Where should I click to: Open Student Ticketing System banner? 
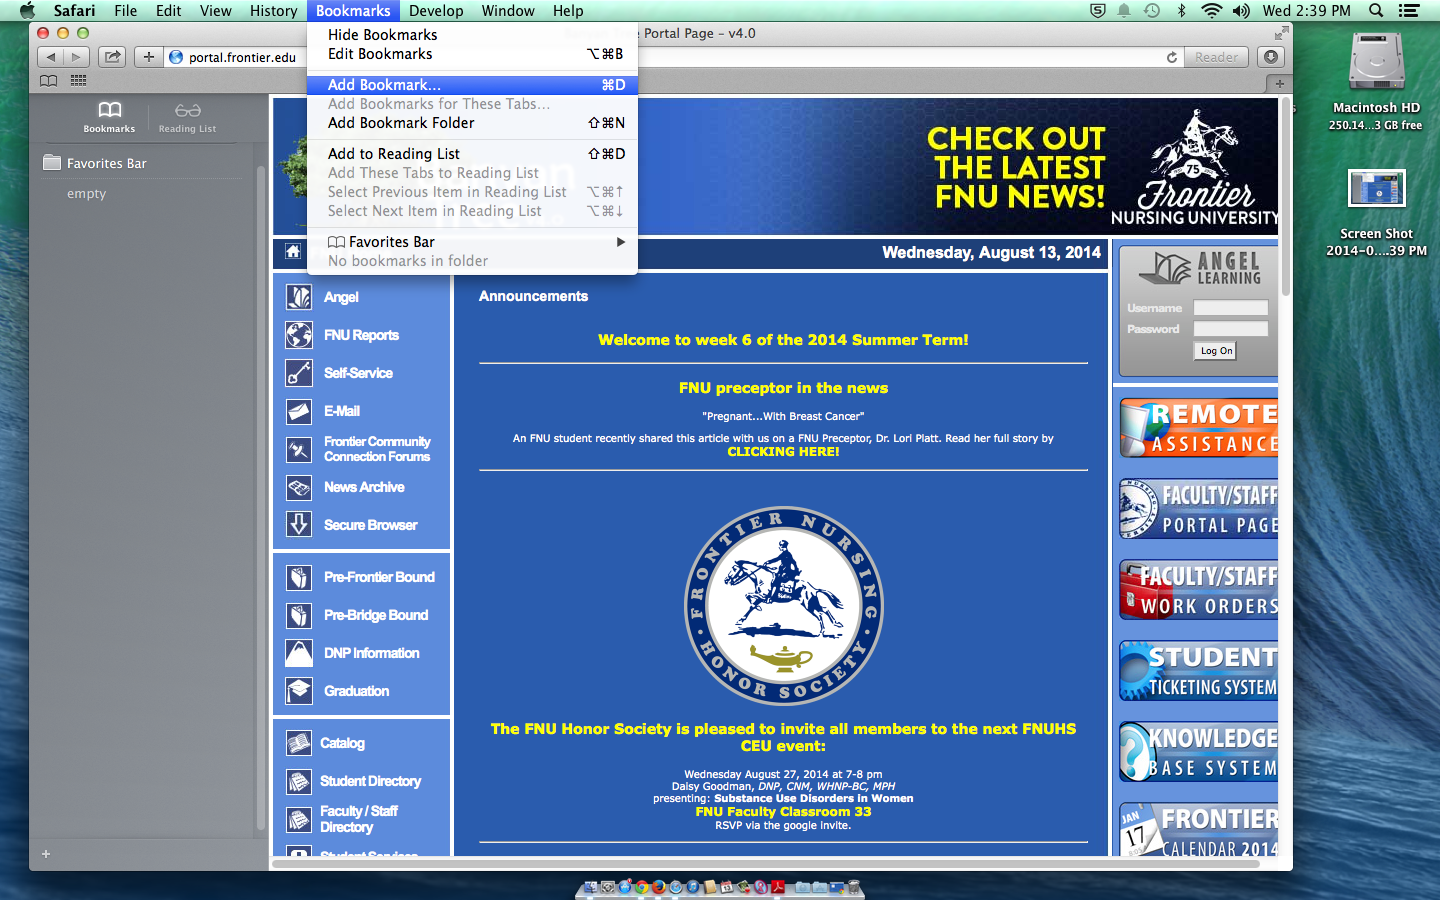[1199, 671]
